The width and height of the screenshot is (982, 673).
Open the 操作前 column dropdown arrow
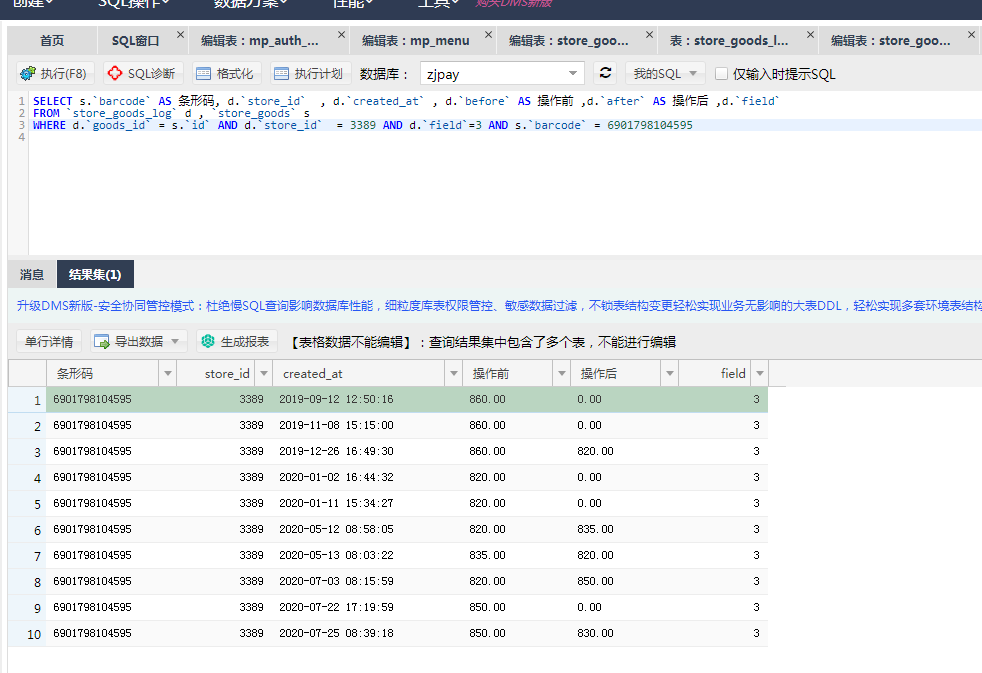coord(562,374)
